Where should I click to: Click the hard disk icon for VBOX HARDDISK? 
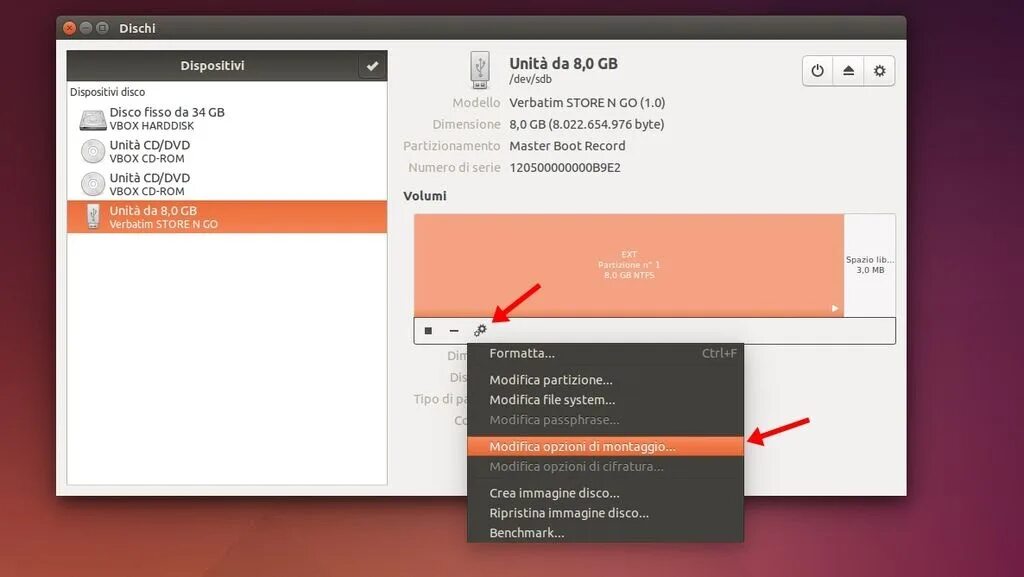pyautogui.click(x=92, y=119)
